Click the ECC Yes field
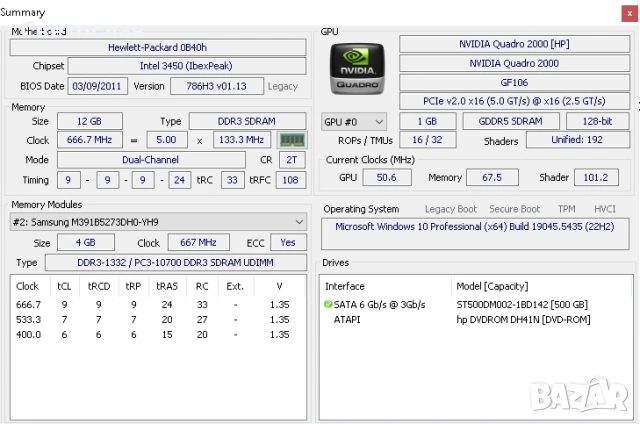Viewport: 640px width, 424px height. click(x=288, y=242)
